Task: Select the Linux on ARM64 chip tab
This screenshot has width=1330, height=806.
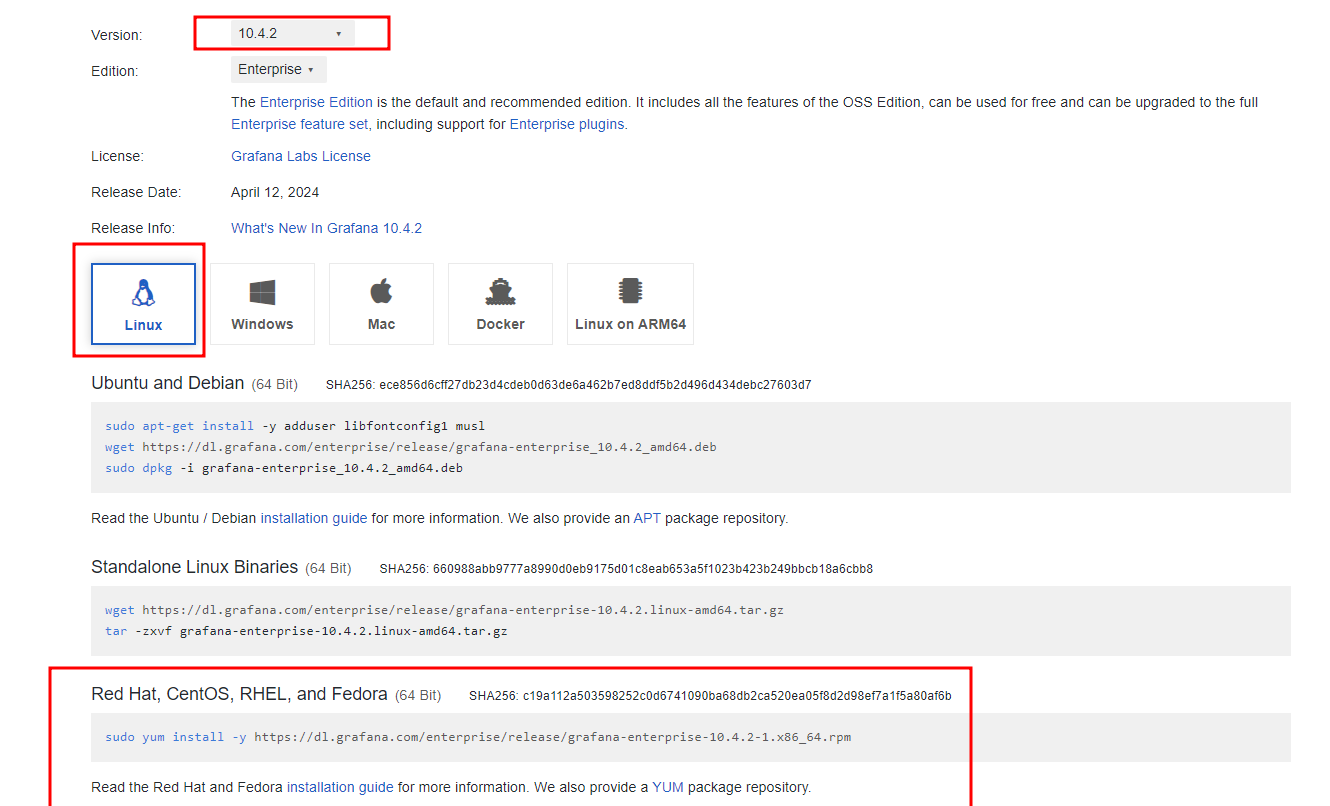Action: [630, 304]
